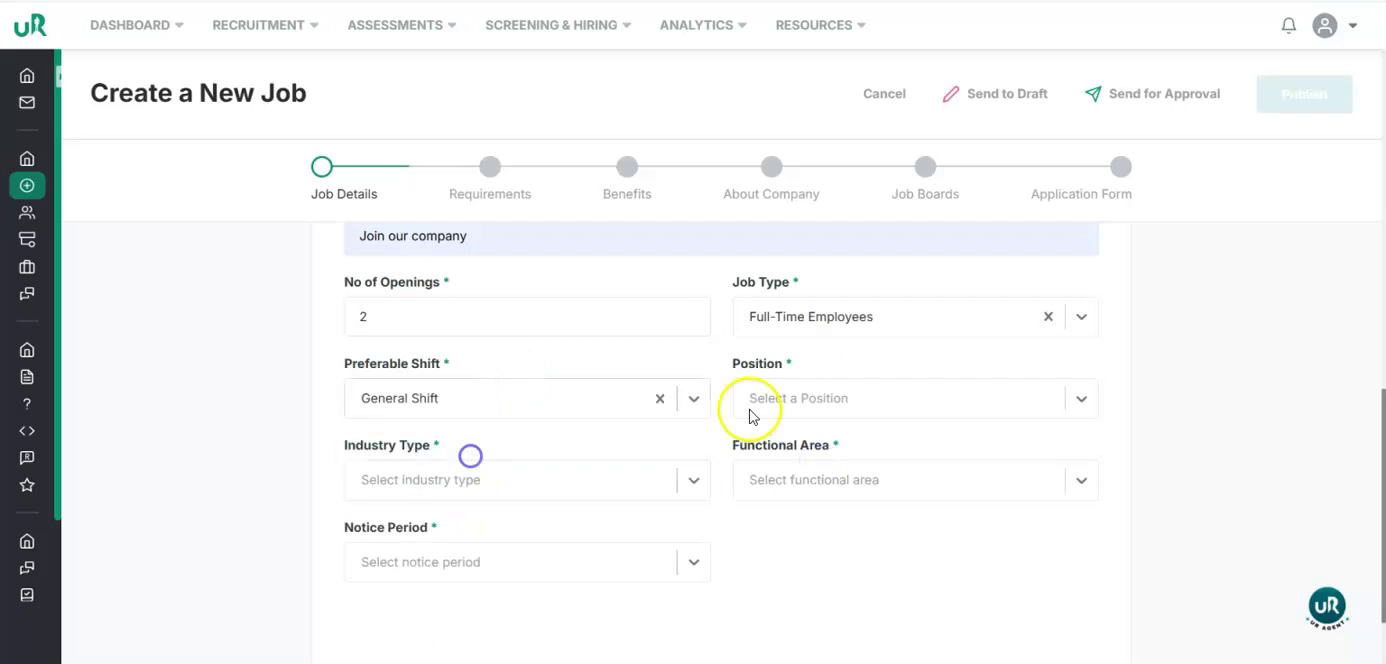The width and height of the screenshot is (1386, 664).
Task: Open the UR Agent chat bubble
Action: click(1326, 607)
